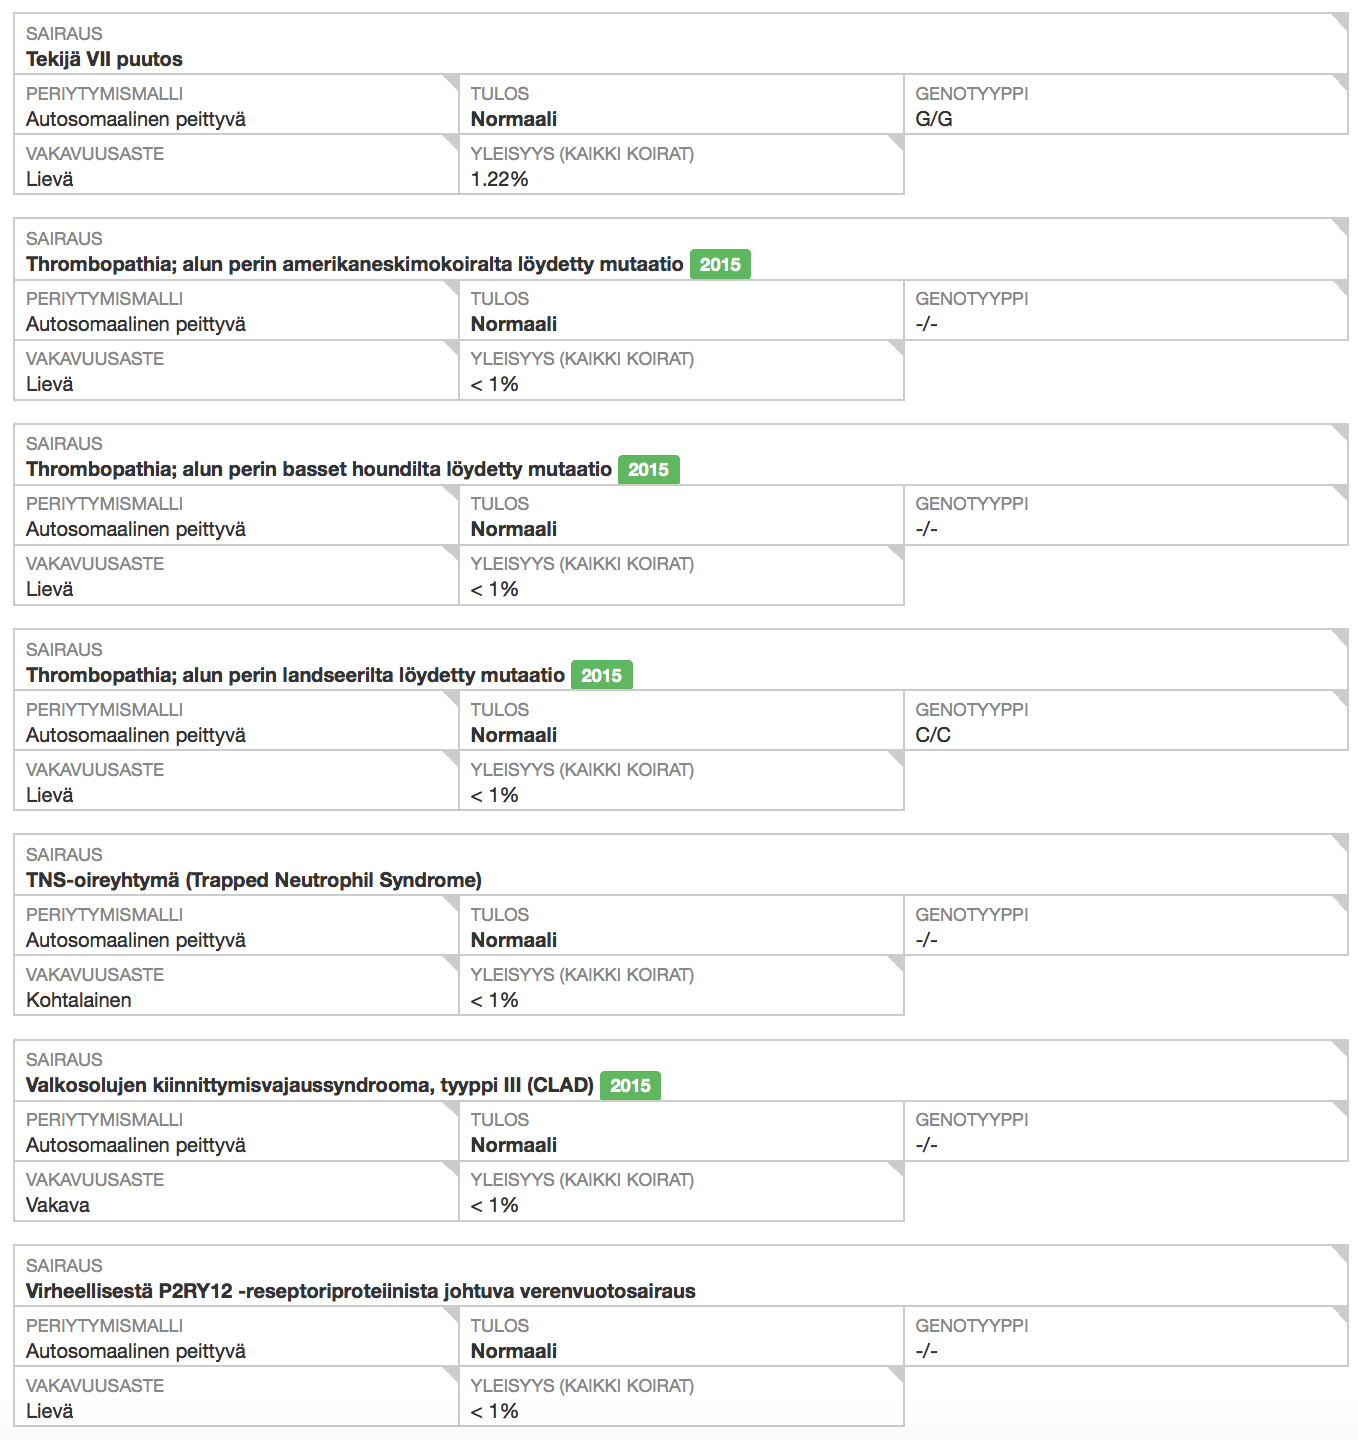
Task: Click corner triangle of amerikaneskimokoira Thrombopathia header
Action: pos(1341,226)
